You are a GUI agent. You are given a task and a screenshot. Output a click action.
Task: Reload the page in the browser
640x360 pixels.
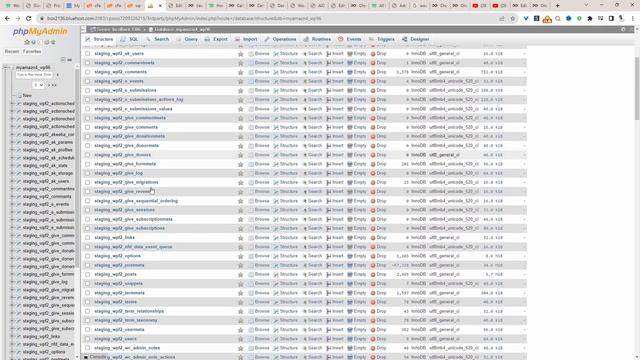point(28,18)
